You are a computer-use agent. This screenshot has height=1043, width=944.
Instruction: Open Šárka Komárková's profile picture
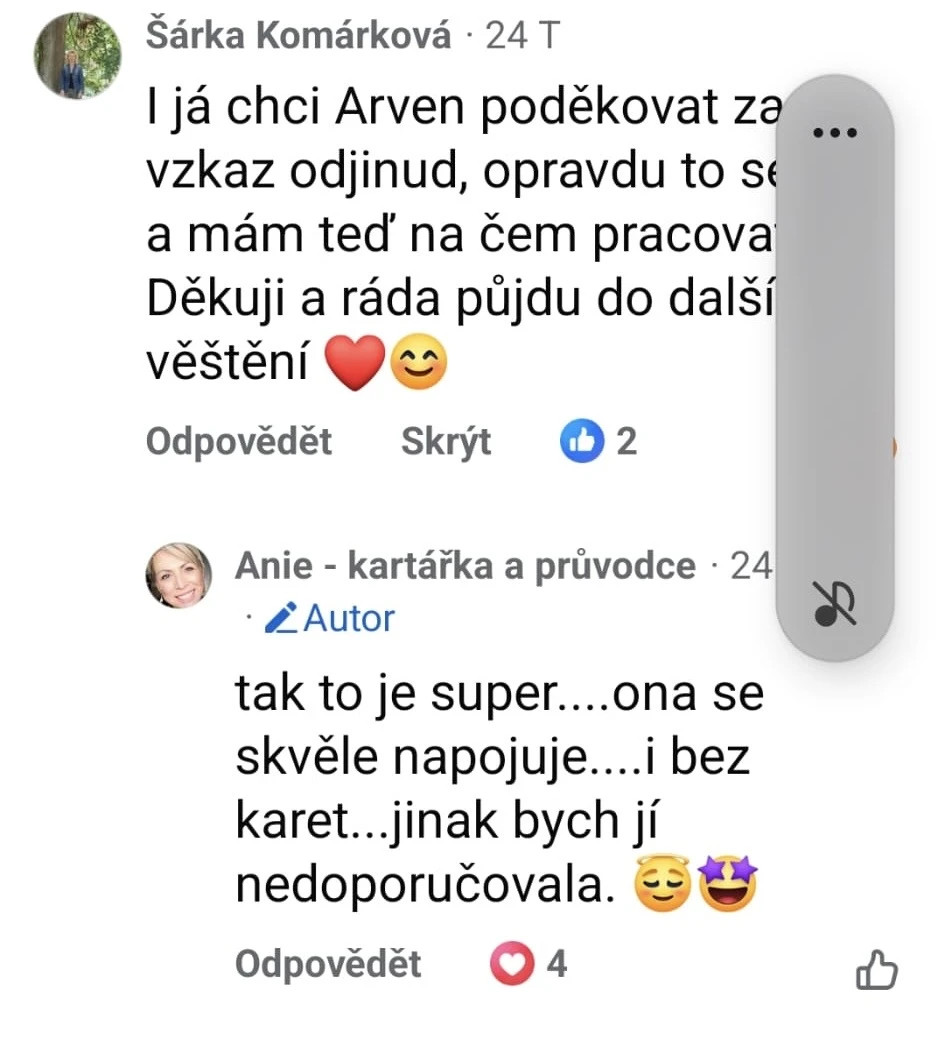pyautogui.click(x=78, y=56)
